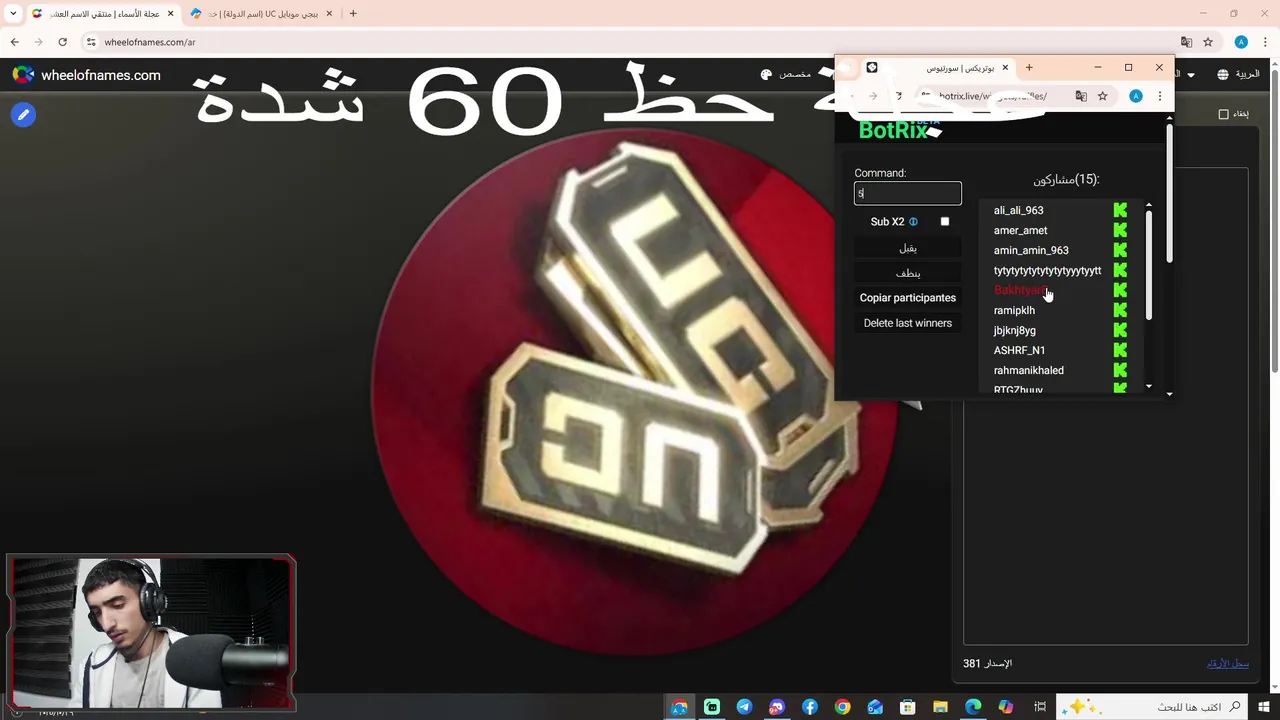
Task: Click Kick icon next to amer_amet
Action: tap(1120, 230)
